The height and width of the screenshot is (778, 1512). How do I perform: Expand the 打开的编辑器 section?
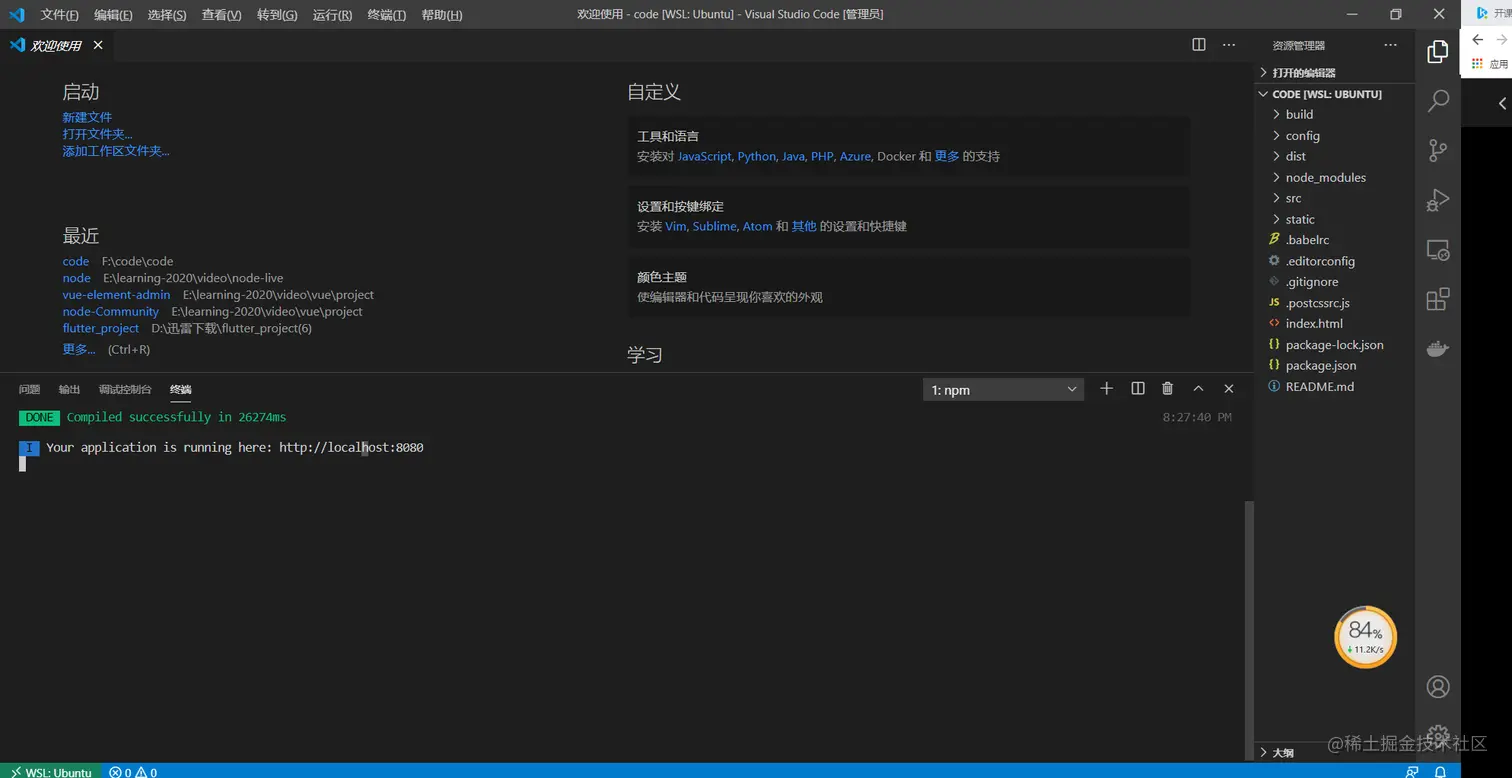click(x=1335, y=73)
